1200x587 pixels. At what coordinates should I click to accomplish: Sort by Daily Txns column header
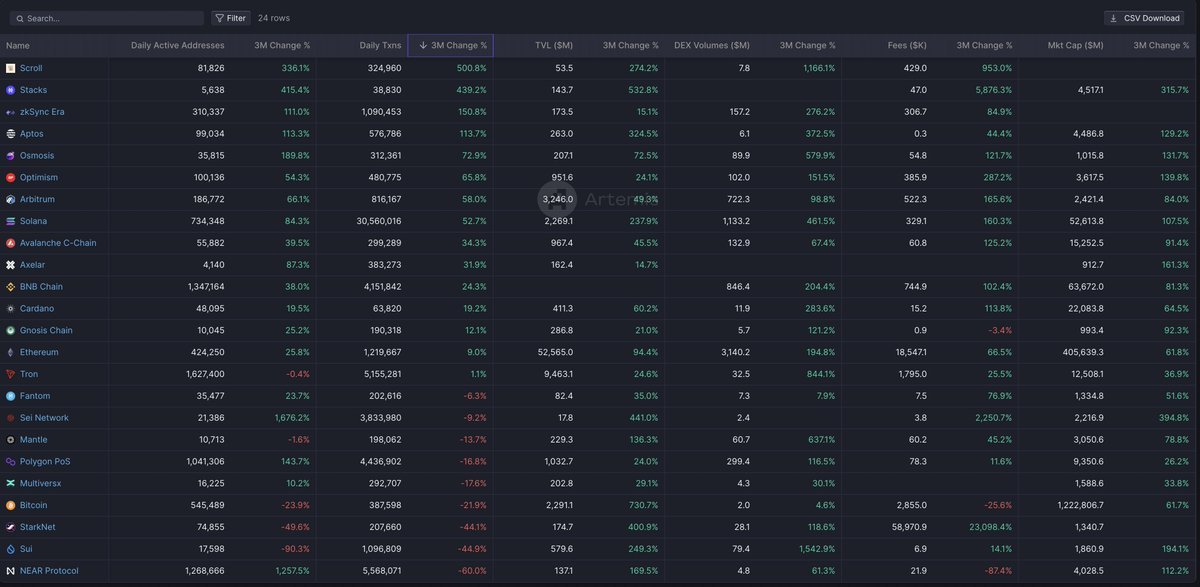point(380,45)
